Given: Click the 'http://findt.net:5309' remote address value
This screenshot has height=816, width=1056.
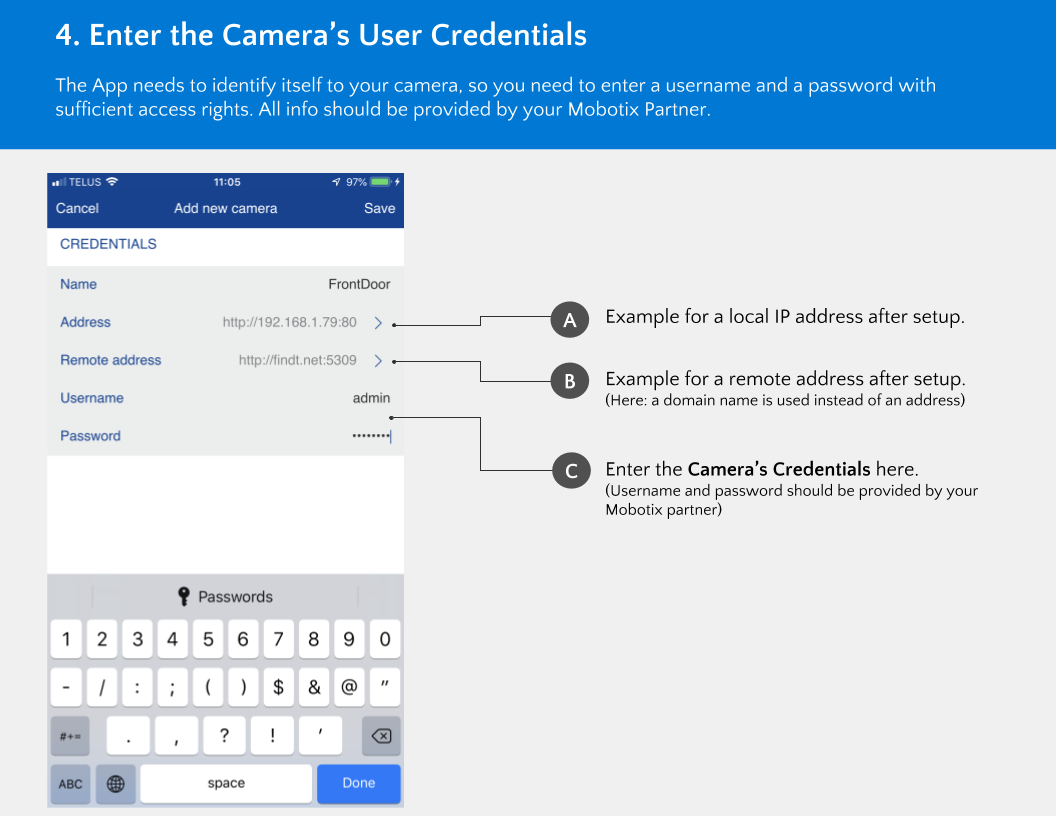Looking at the screenshot, I should tap(298, 360).
